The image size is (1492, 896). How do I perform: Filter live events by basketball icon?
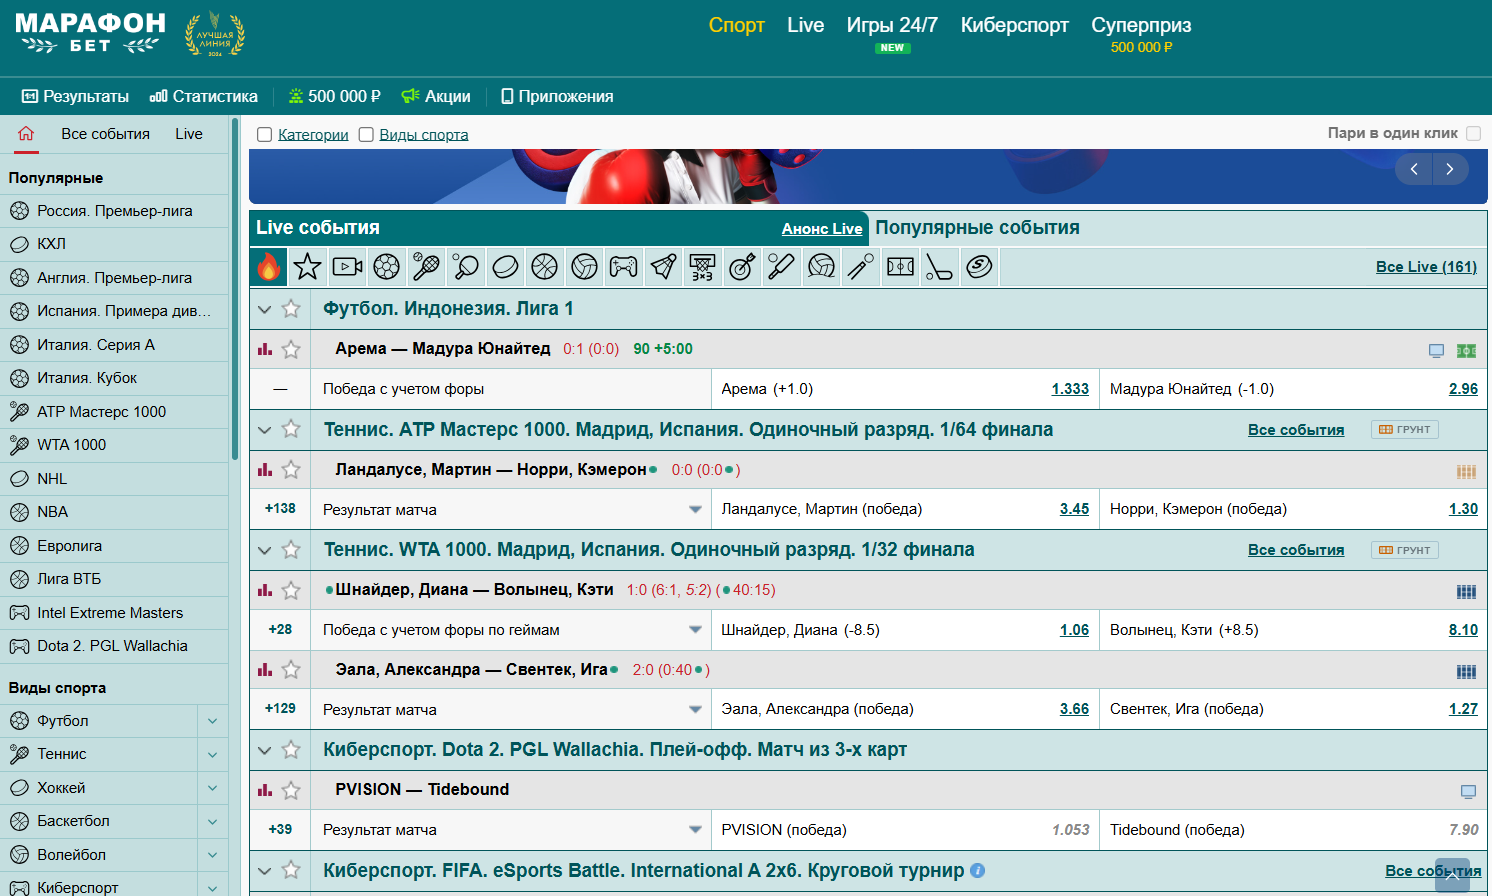point(545,267)
